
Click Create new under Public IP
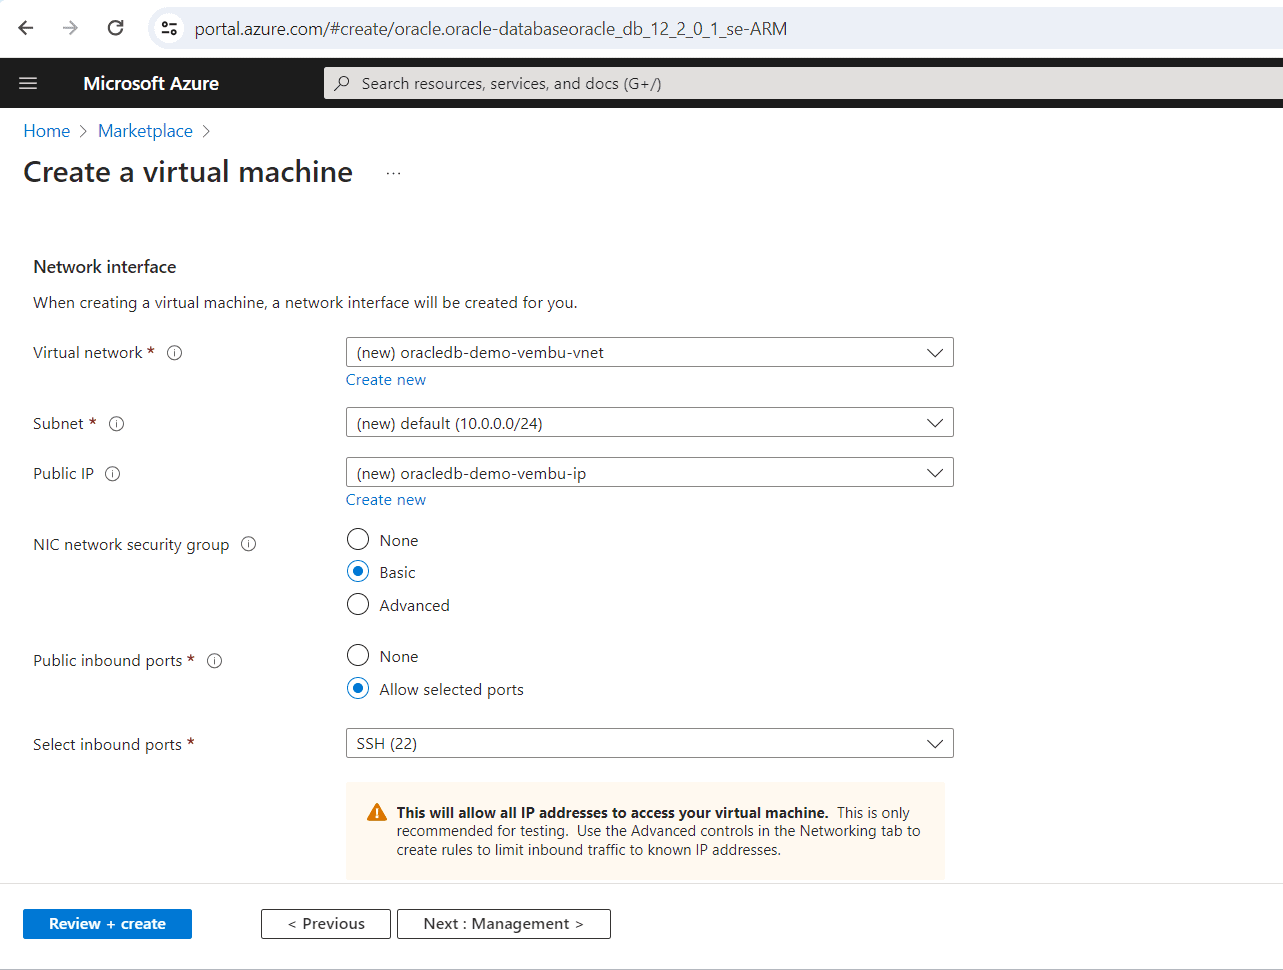386,500
